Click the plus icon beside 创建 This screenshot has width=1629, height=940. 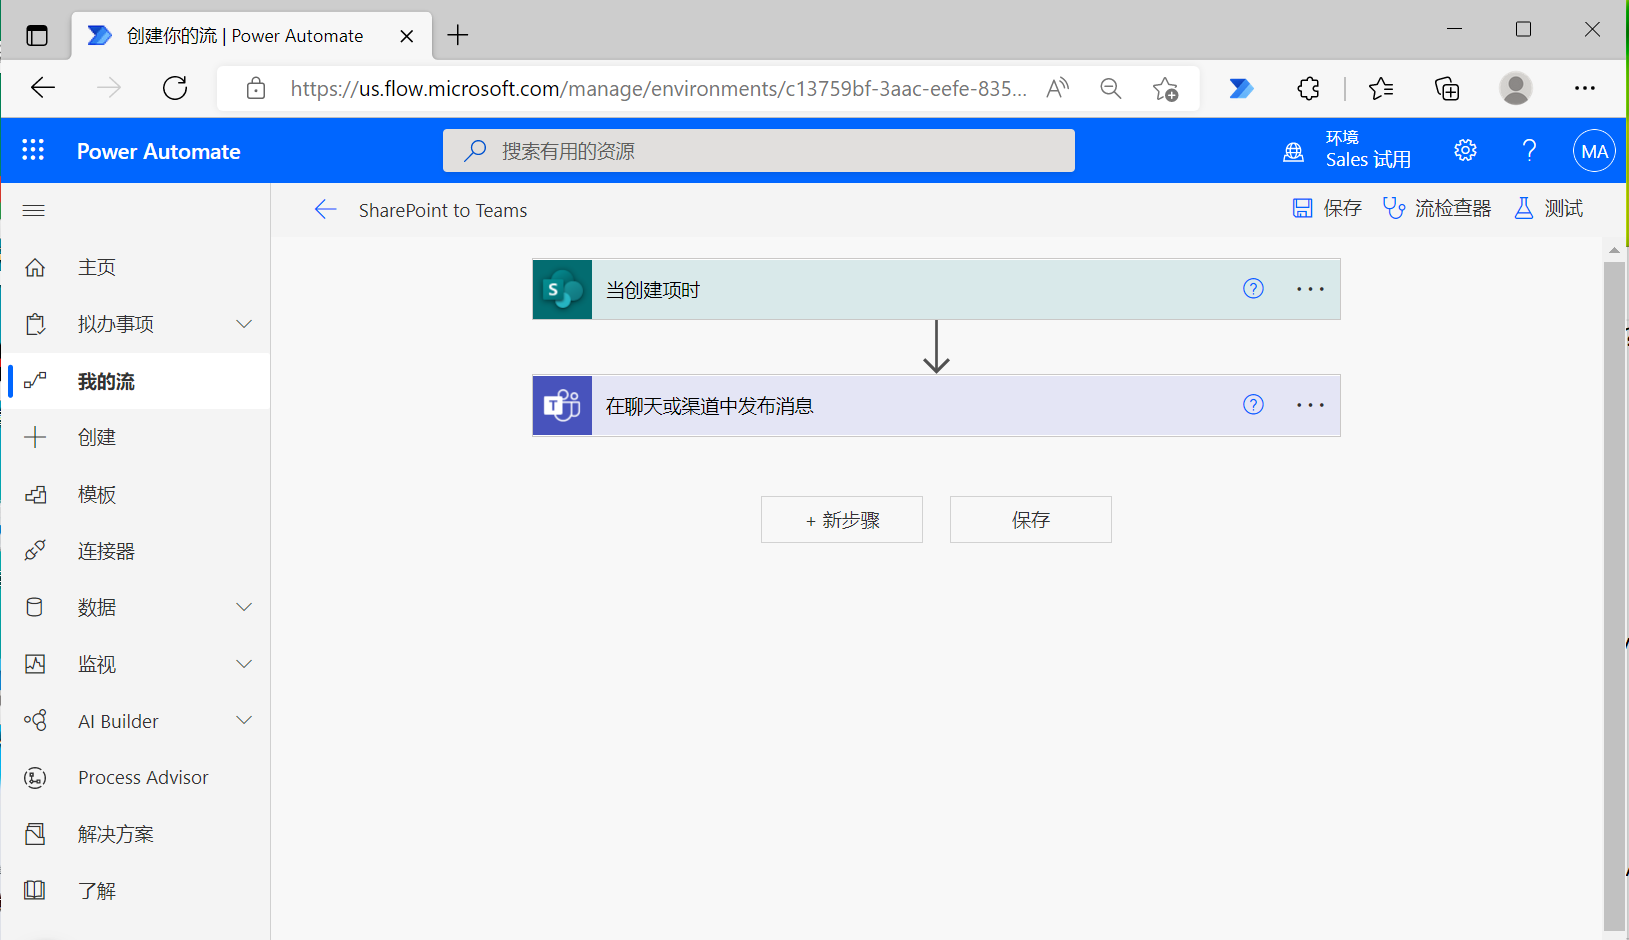(35, 437)
